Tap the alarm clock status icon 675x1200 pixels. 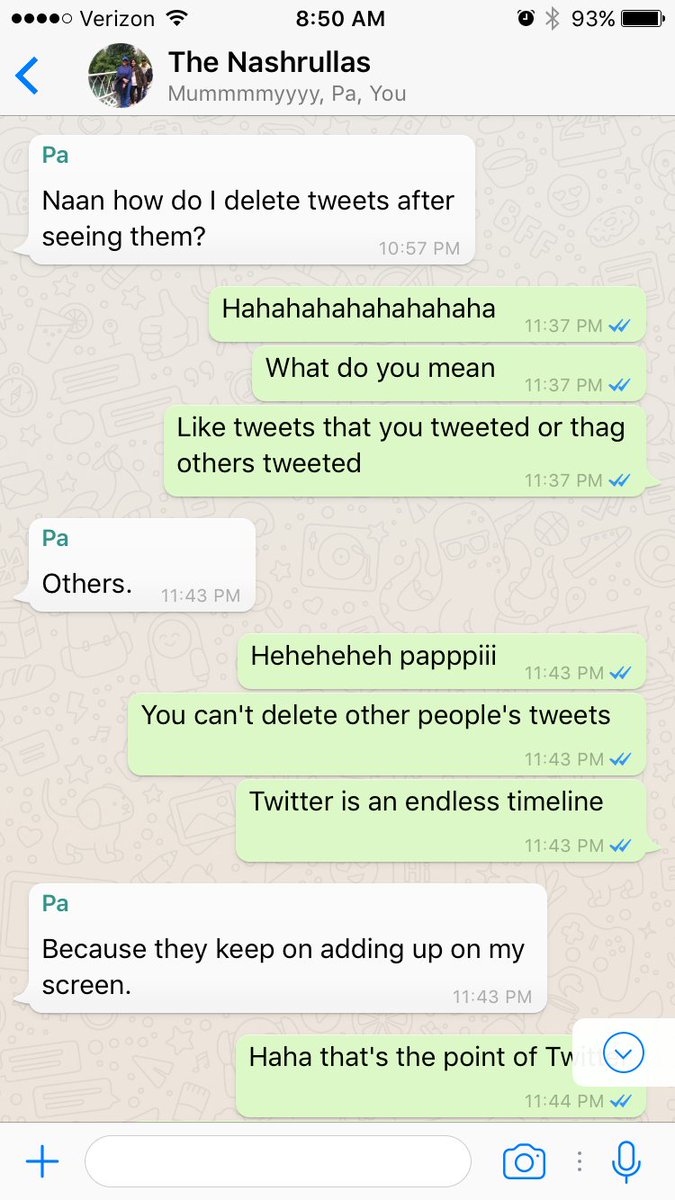(526, 18)
